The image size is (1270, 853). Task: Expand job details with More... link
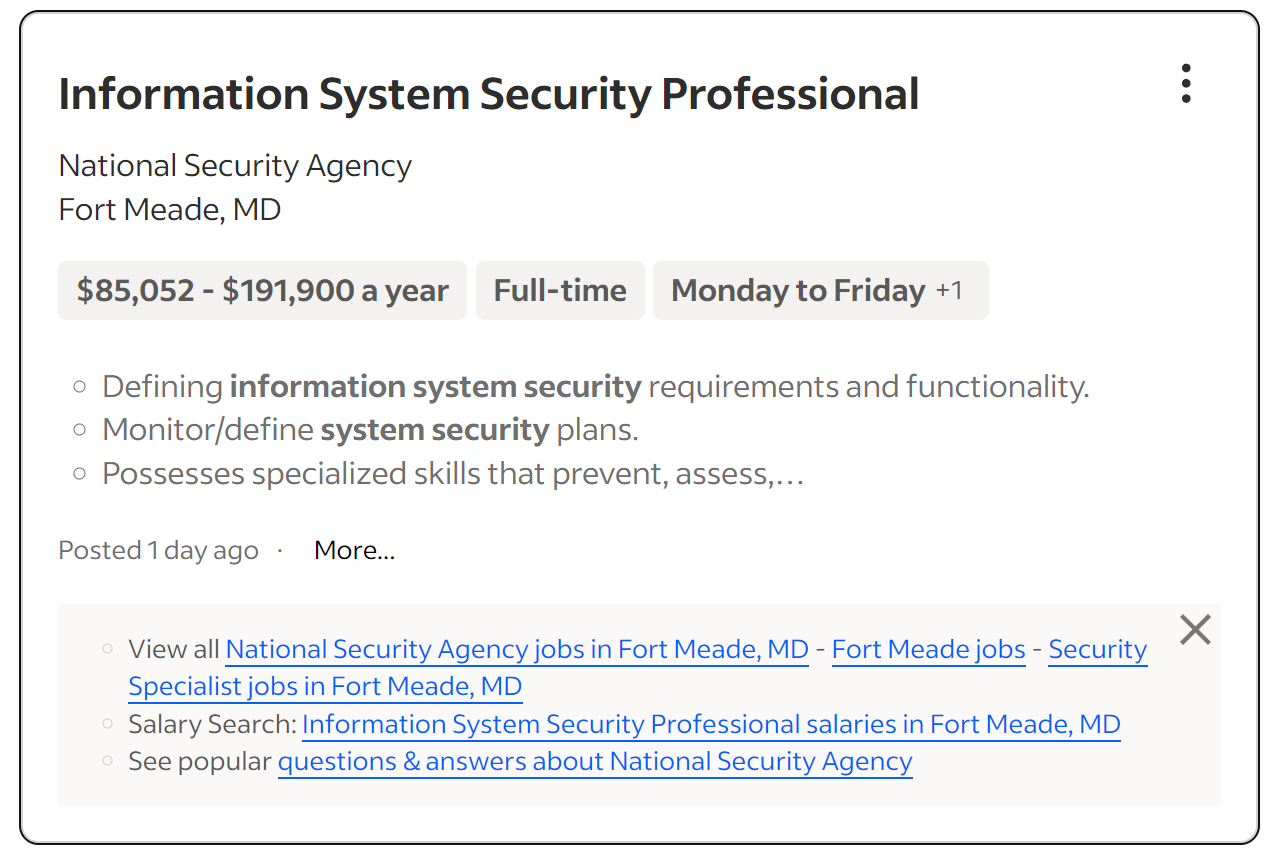coord(354,551)
